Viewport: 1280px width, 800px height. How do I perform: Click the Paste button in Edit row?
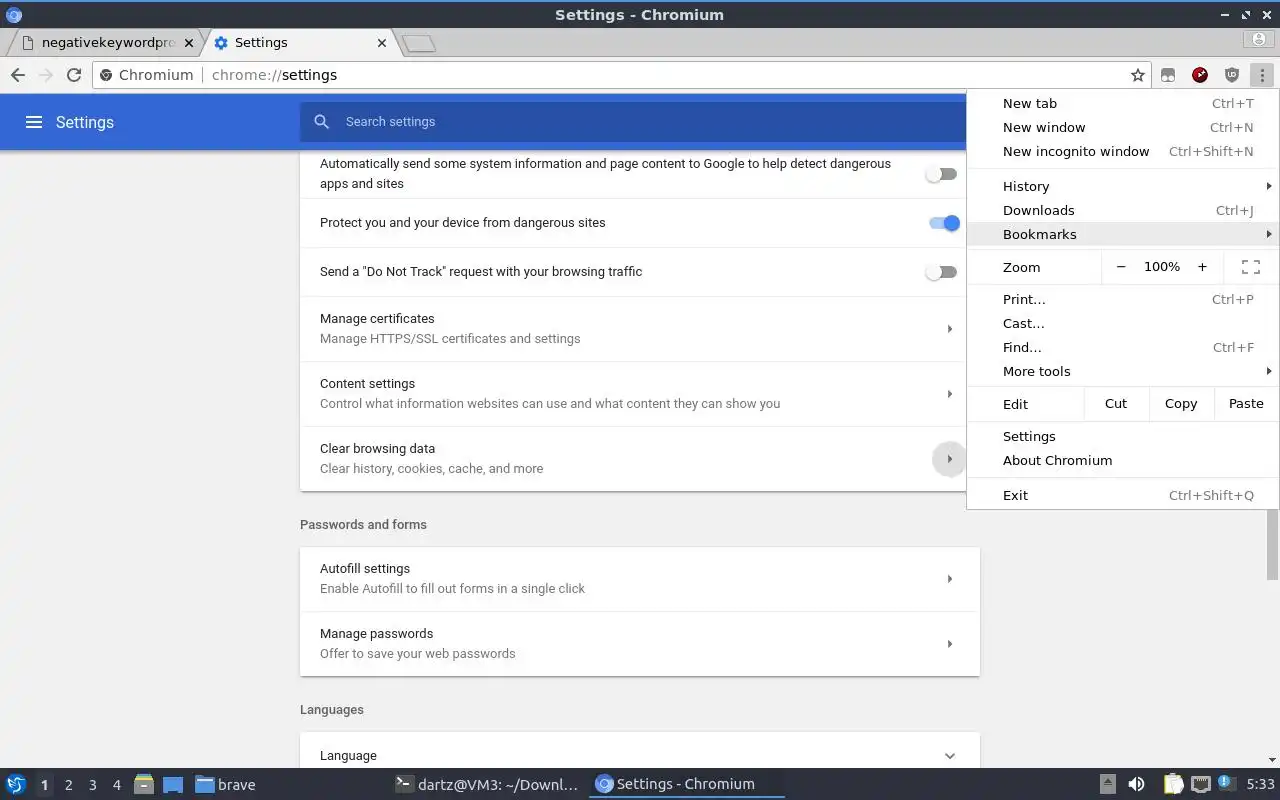tap(1246, 404)
